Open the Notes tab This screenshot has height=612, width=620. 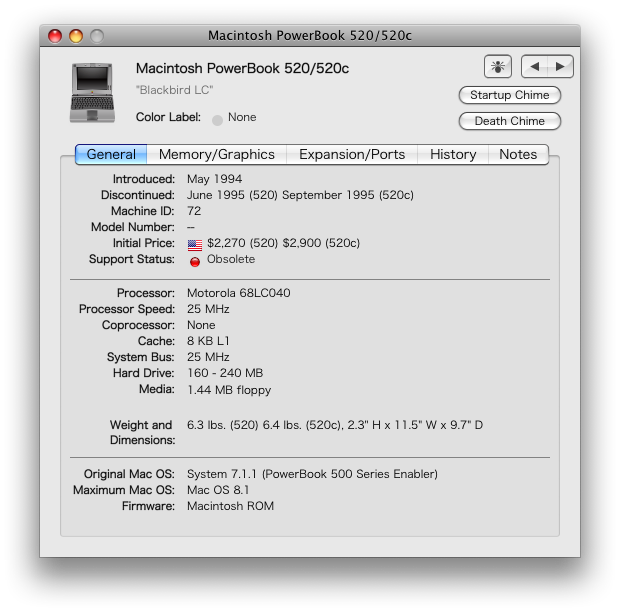pos(518,154)
